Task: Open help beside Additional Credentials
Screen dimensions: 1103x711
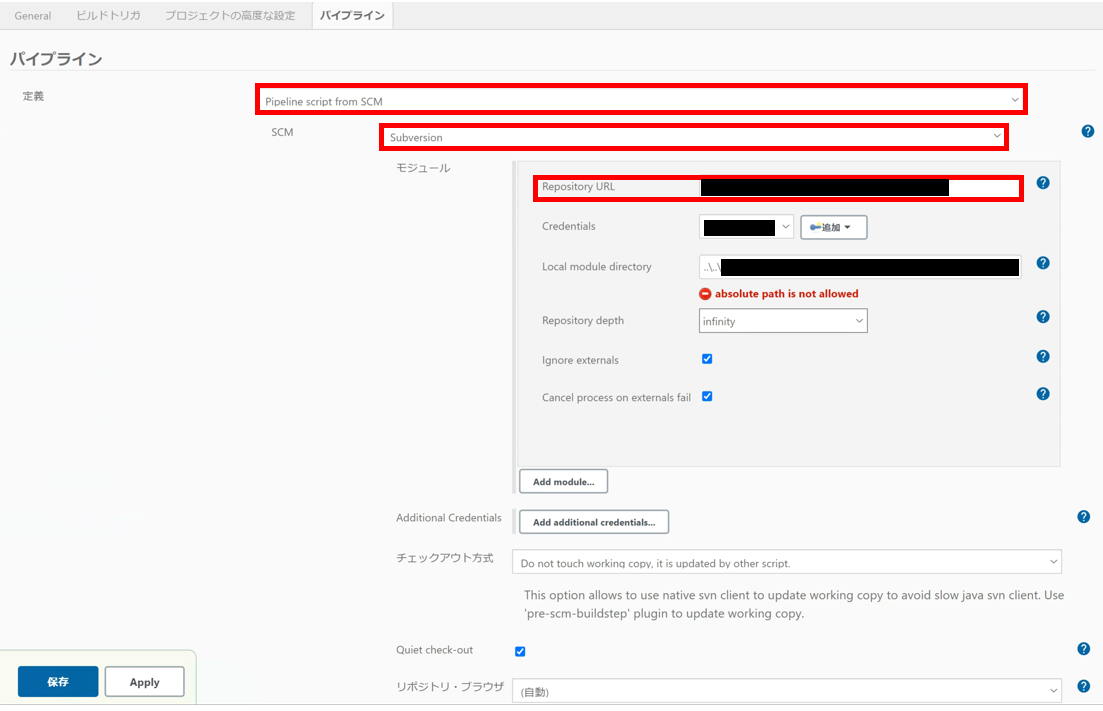Action: (x=1083, y=517)
